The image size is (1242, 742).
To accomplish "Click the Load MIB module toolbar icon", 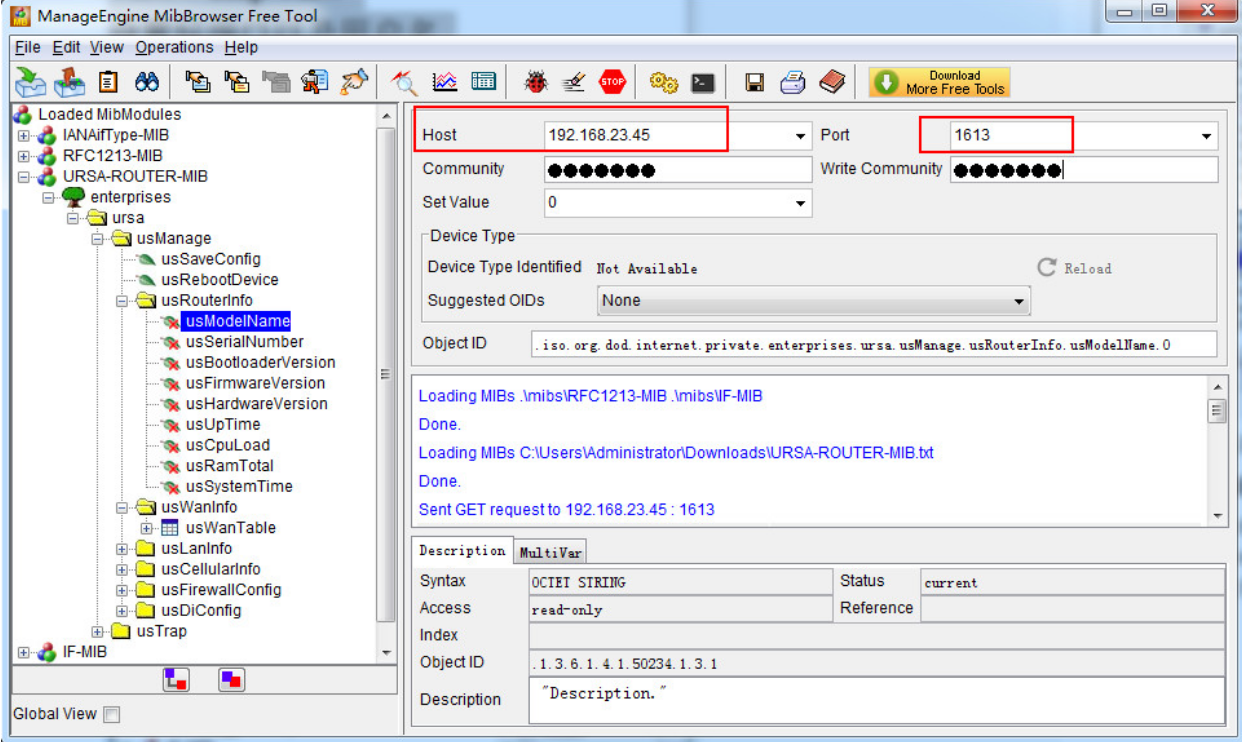I will (31, 82).
